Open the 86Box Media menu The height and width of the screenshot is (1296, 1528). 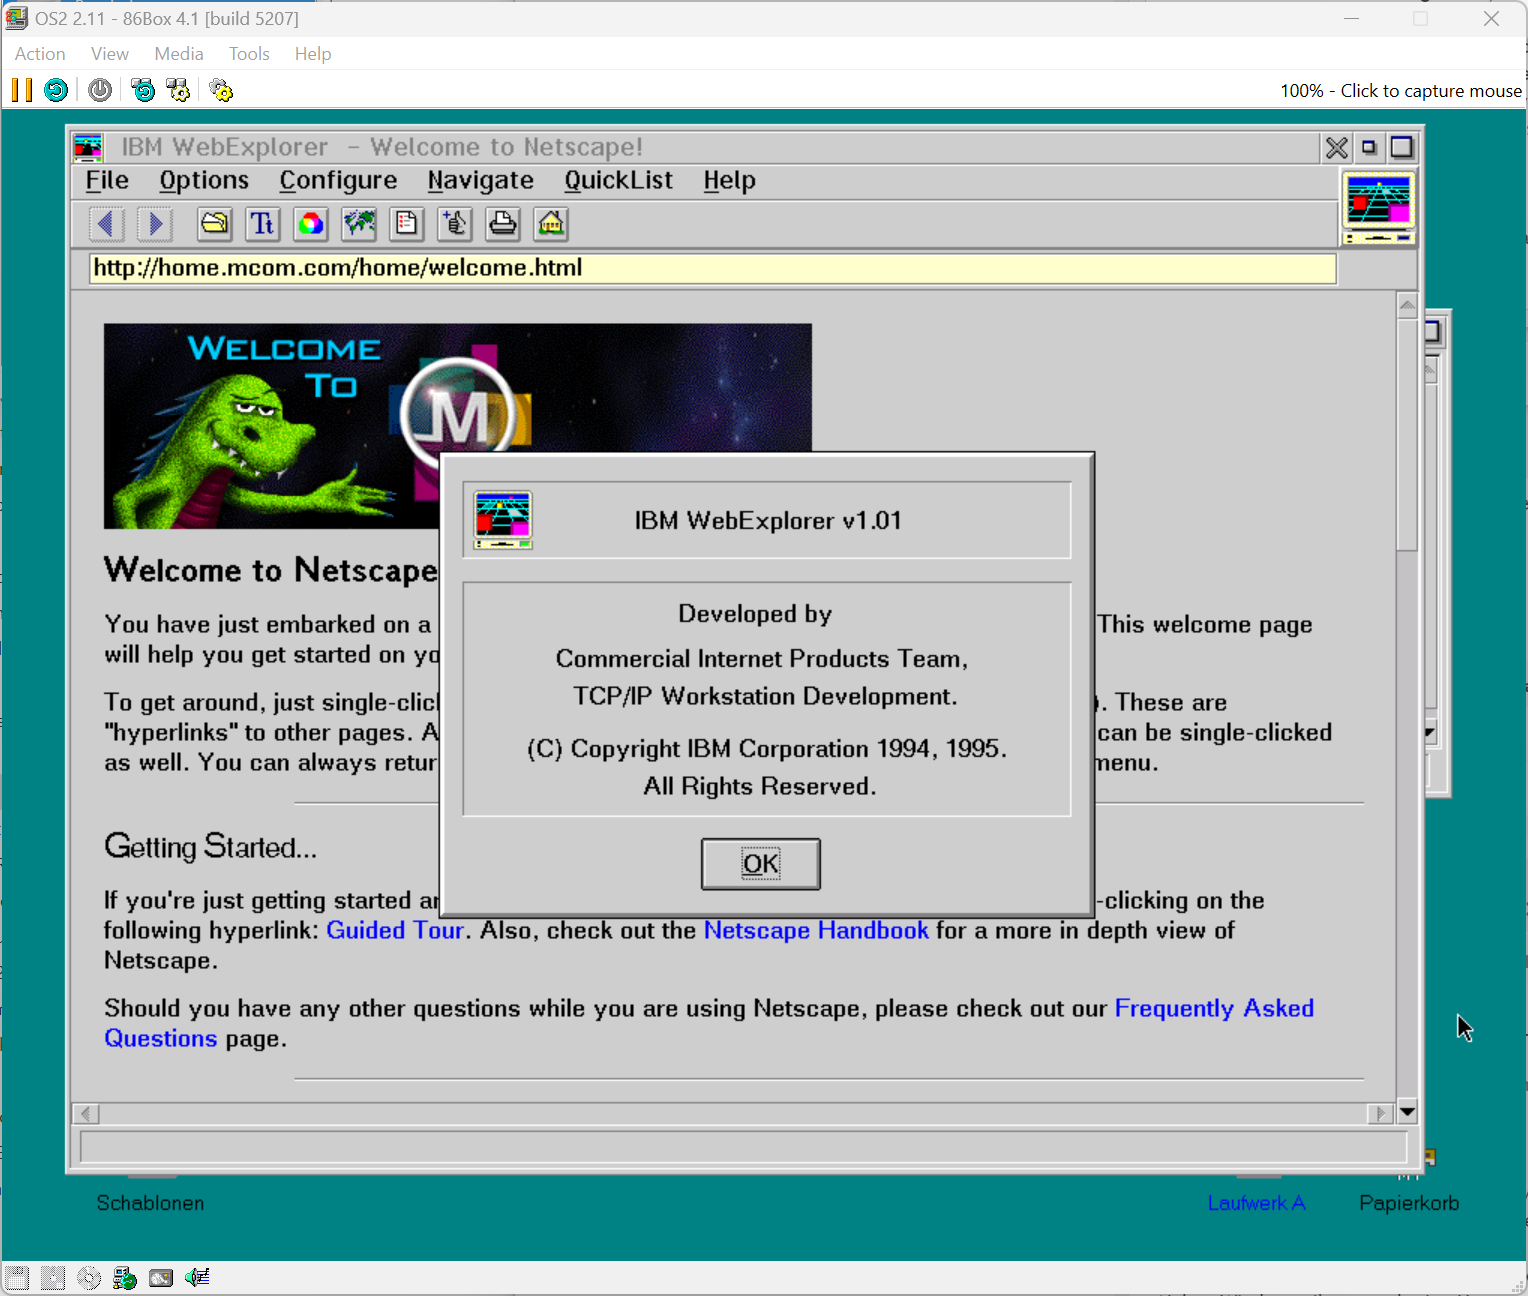click(179, 54)
